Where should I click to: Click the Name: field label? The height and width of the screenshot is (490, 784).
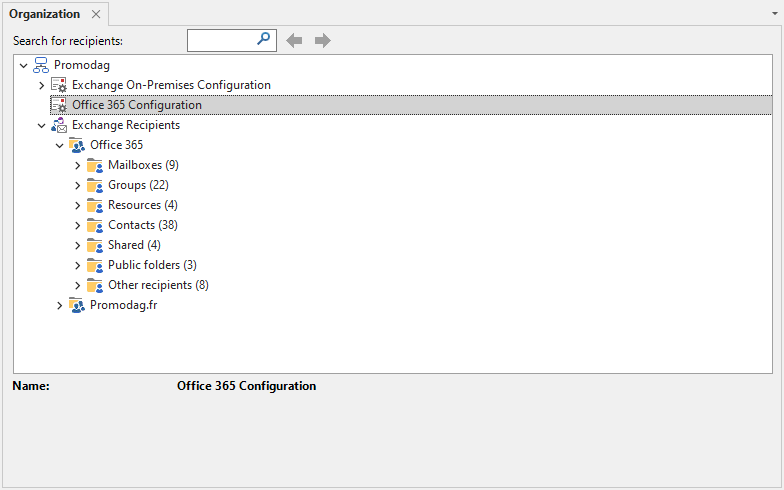31,386
